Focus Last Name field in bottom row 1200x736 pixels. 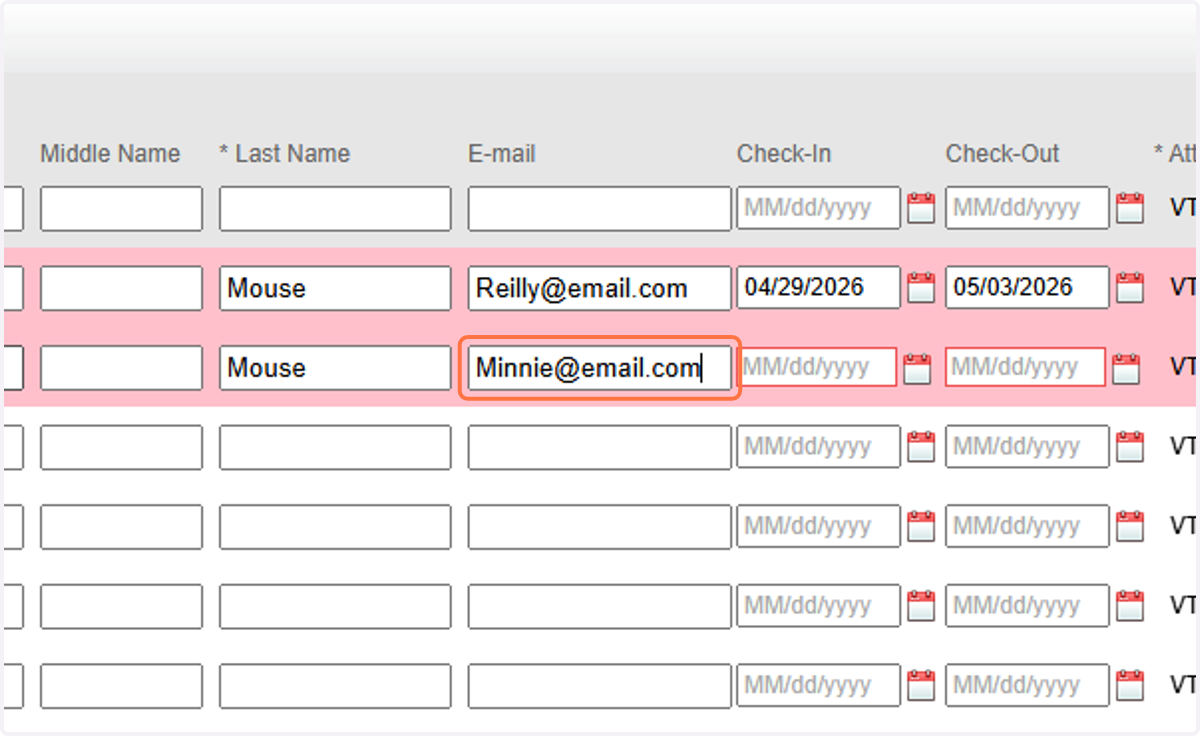335,686
